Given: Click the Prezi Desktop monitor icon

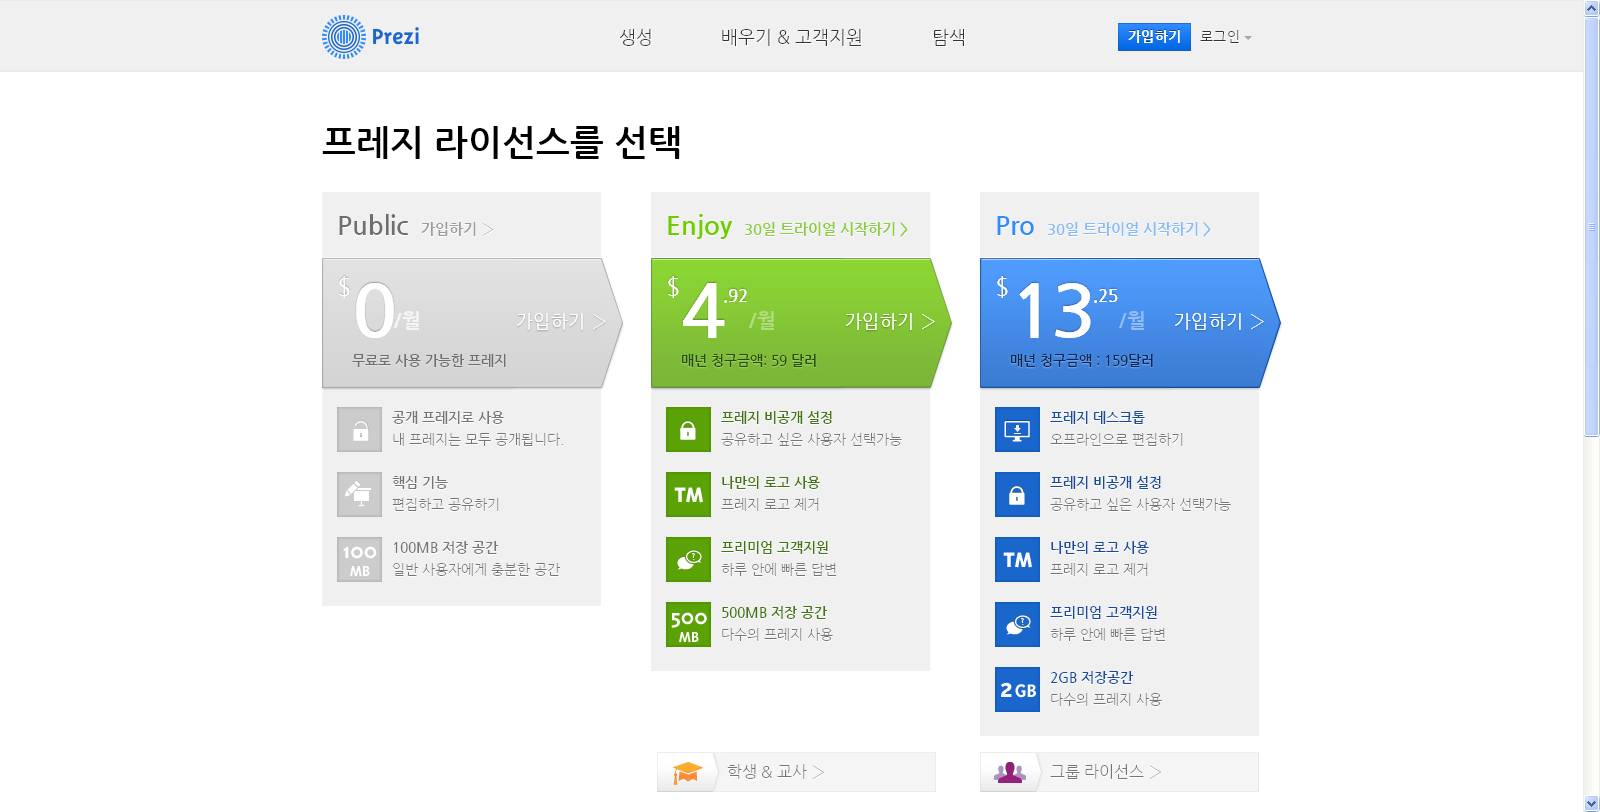Looking at the screenshot, I should 1017,430.
